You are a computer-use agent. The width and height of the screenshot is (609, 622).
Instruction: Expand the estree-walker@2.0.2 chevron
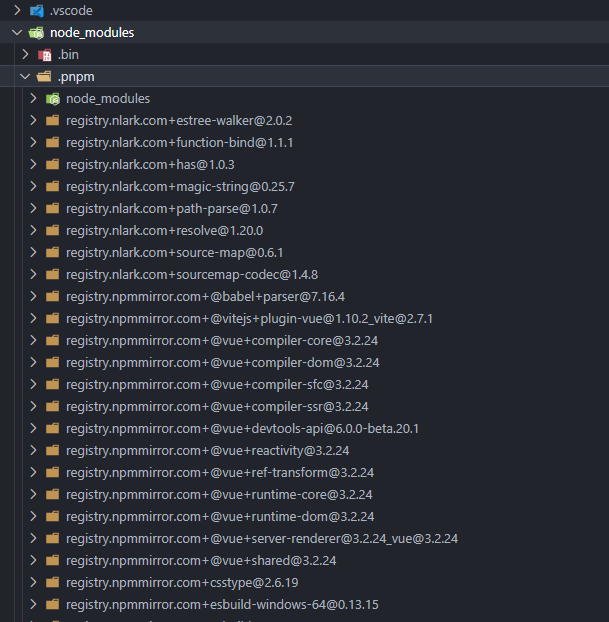(34, 121)
